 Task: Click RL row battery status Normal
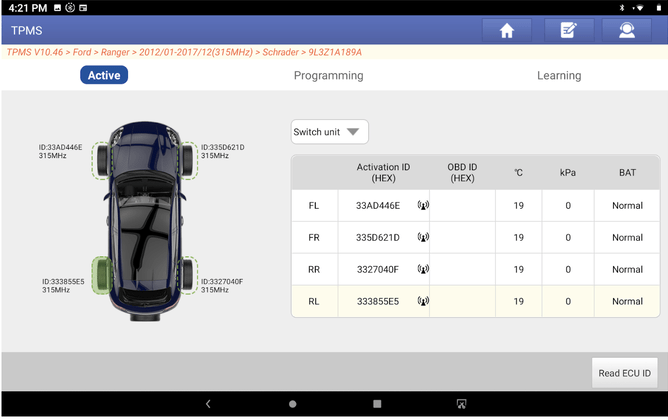click(627, 302)
